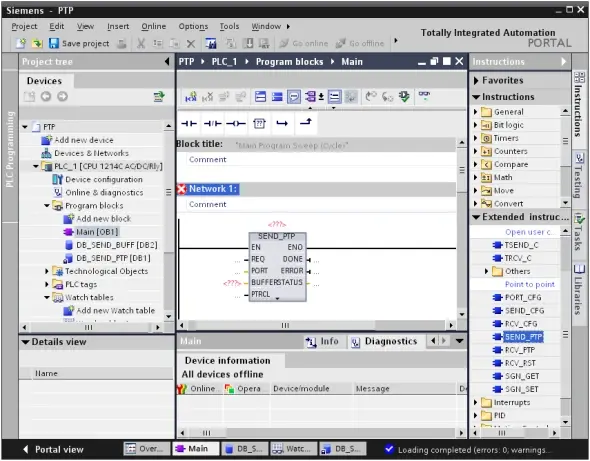Insert a normally closed contact
The height and width of the screenshot is (461, 590).
[x=213, y=123]
